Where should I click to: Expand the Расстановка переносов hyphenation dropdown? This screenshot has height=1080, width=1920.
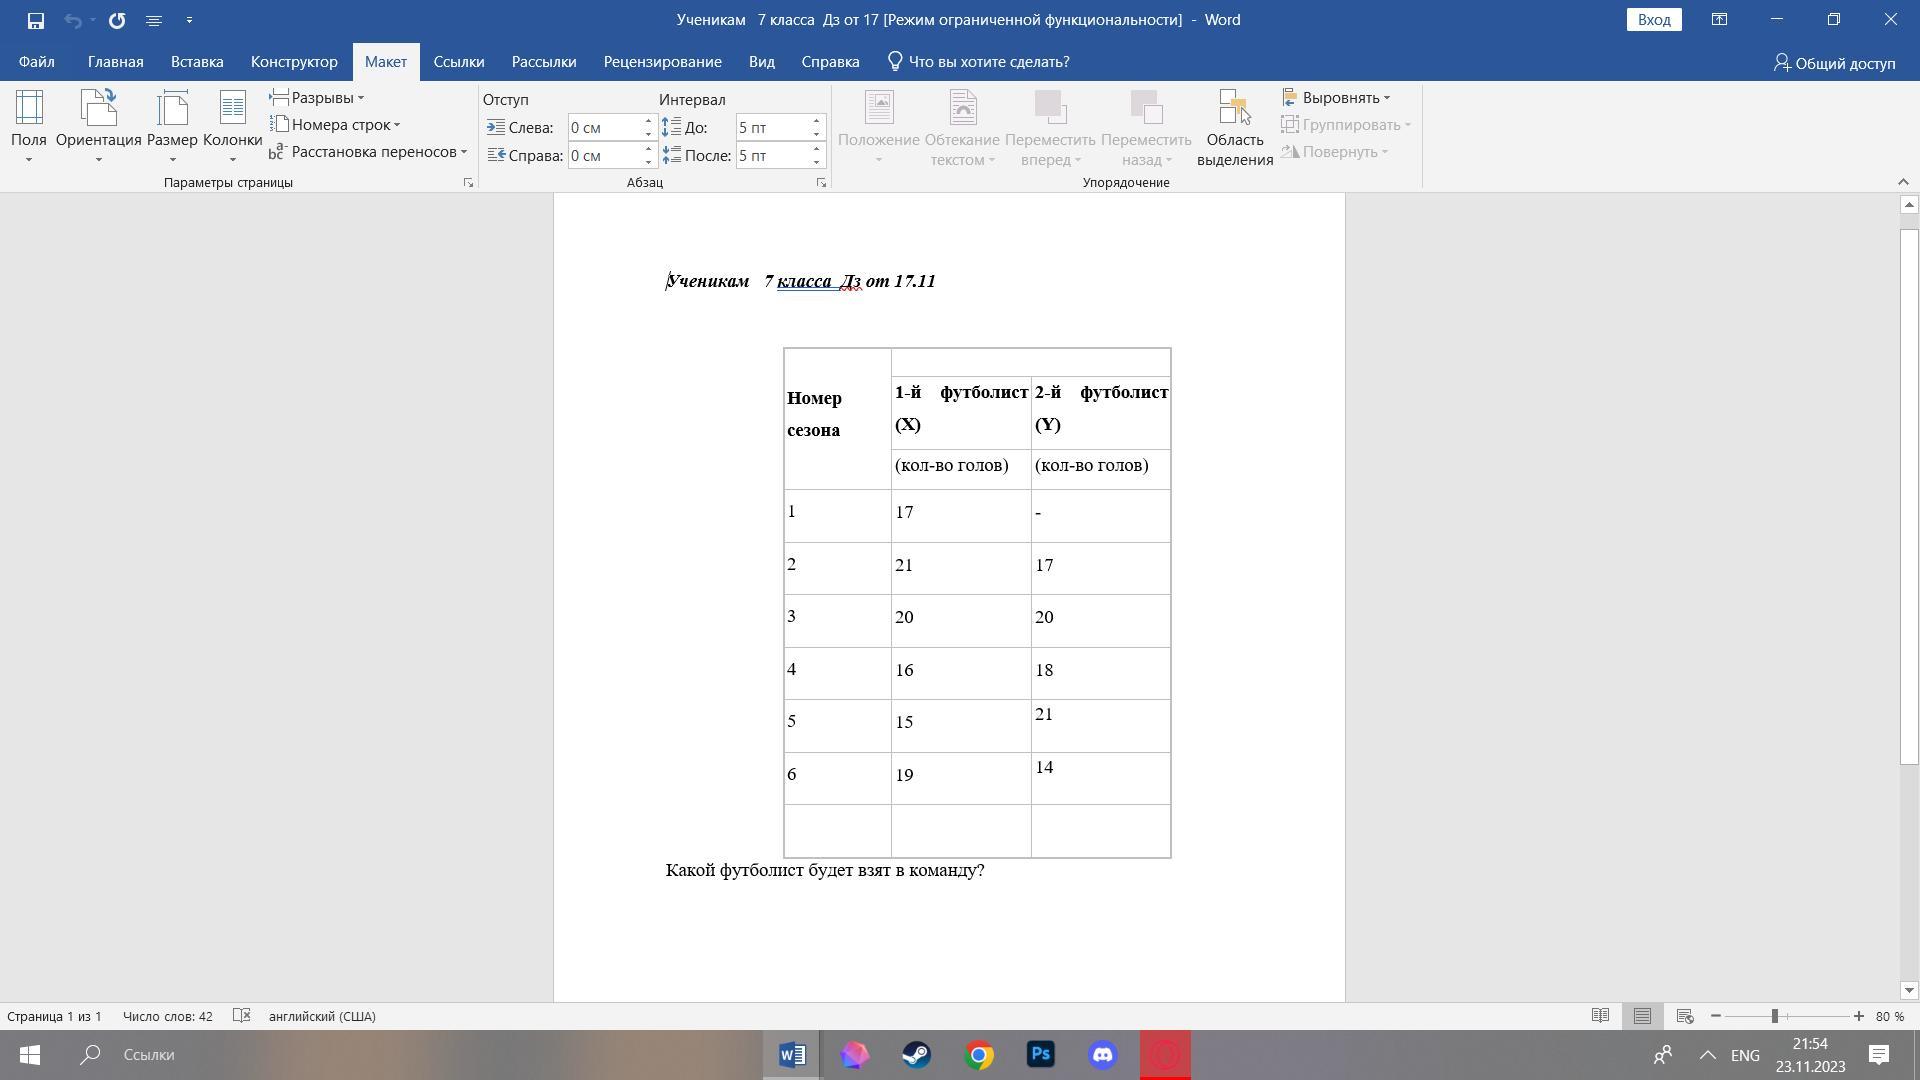(x=368, y=152)
